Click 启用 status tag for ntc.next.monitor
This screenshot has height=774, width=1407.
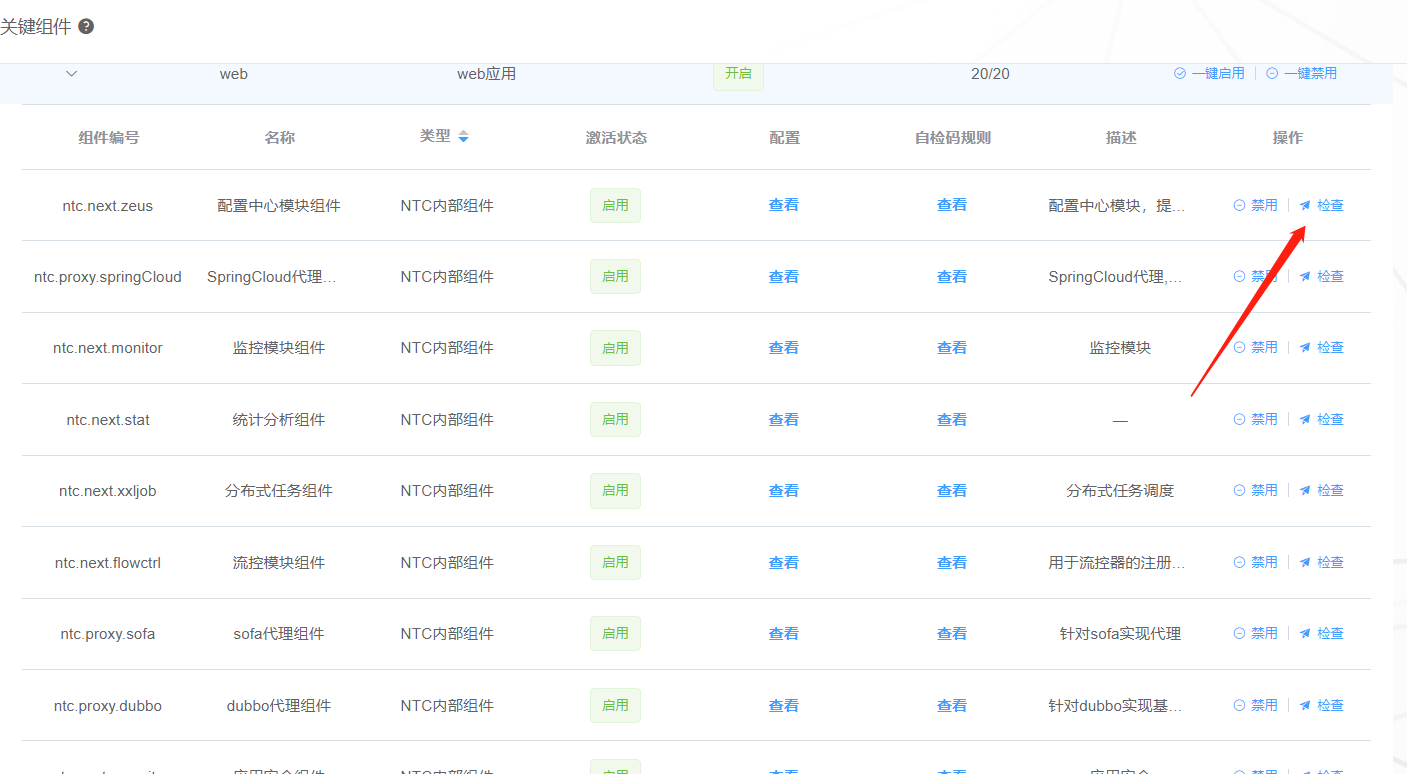click(615, 347)
